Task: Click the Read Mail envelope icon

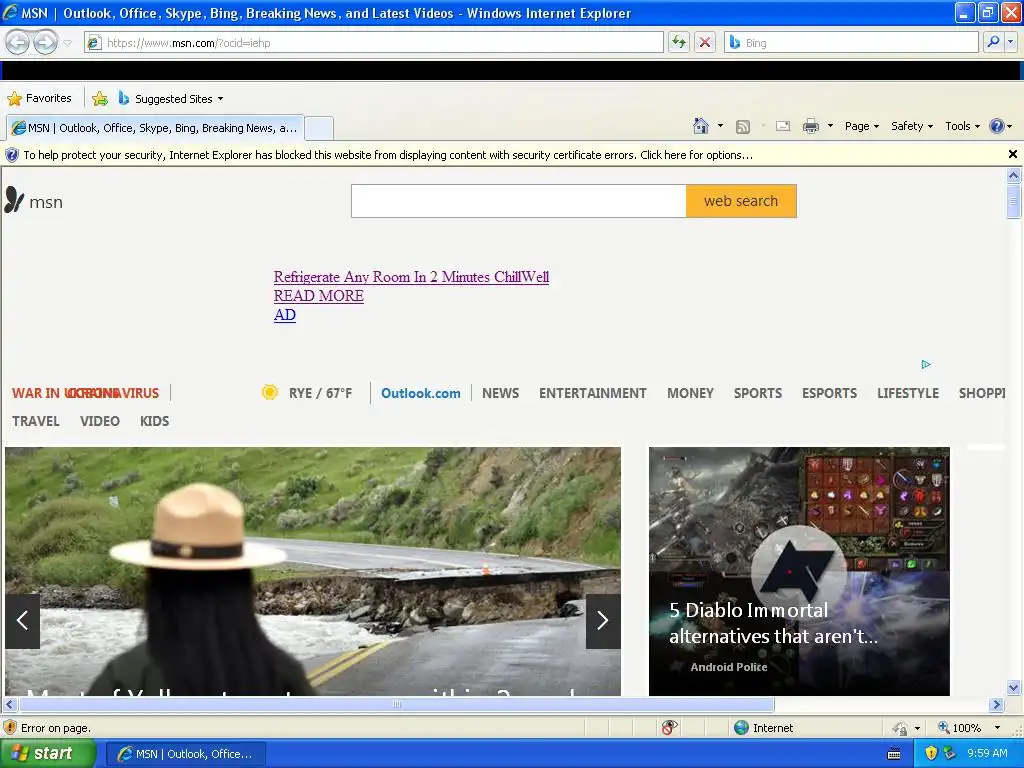Action: pyautogui.click(x=783, y=126)
